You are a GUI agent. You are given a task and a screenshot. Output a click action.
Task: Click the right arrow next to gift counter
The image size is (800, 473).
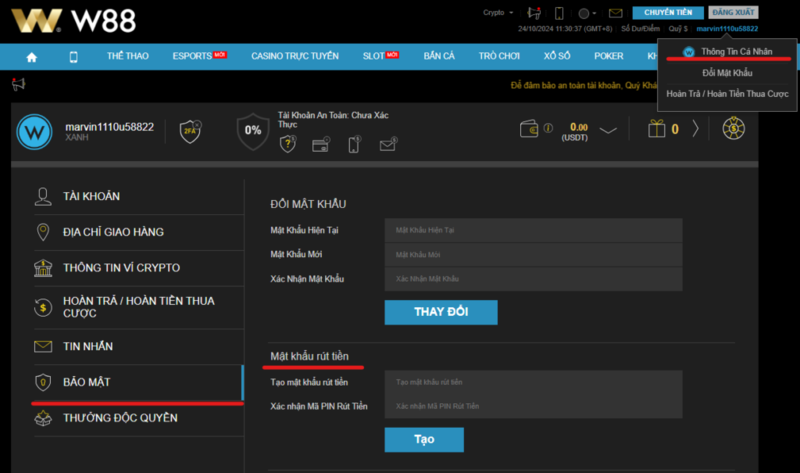[x=696, y=129]
